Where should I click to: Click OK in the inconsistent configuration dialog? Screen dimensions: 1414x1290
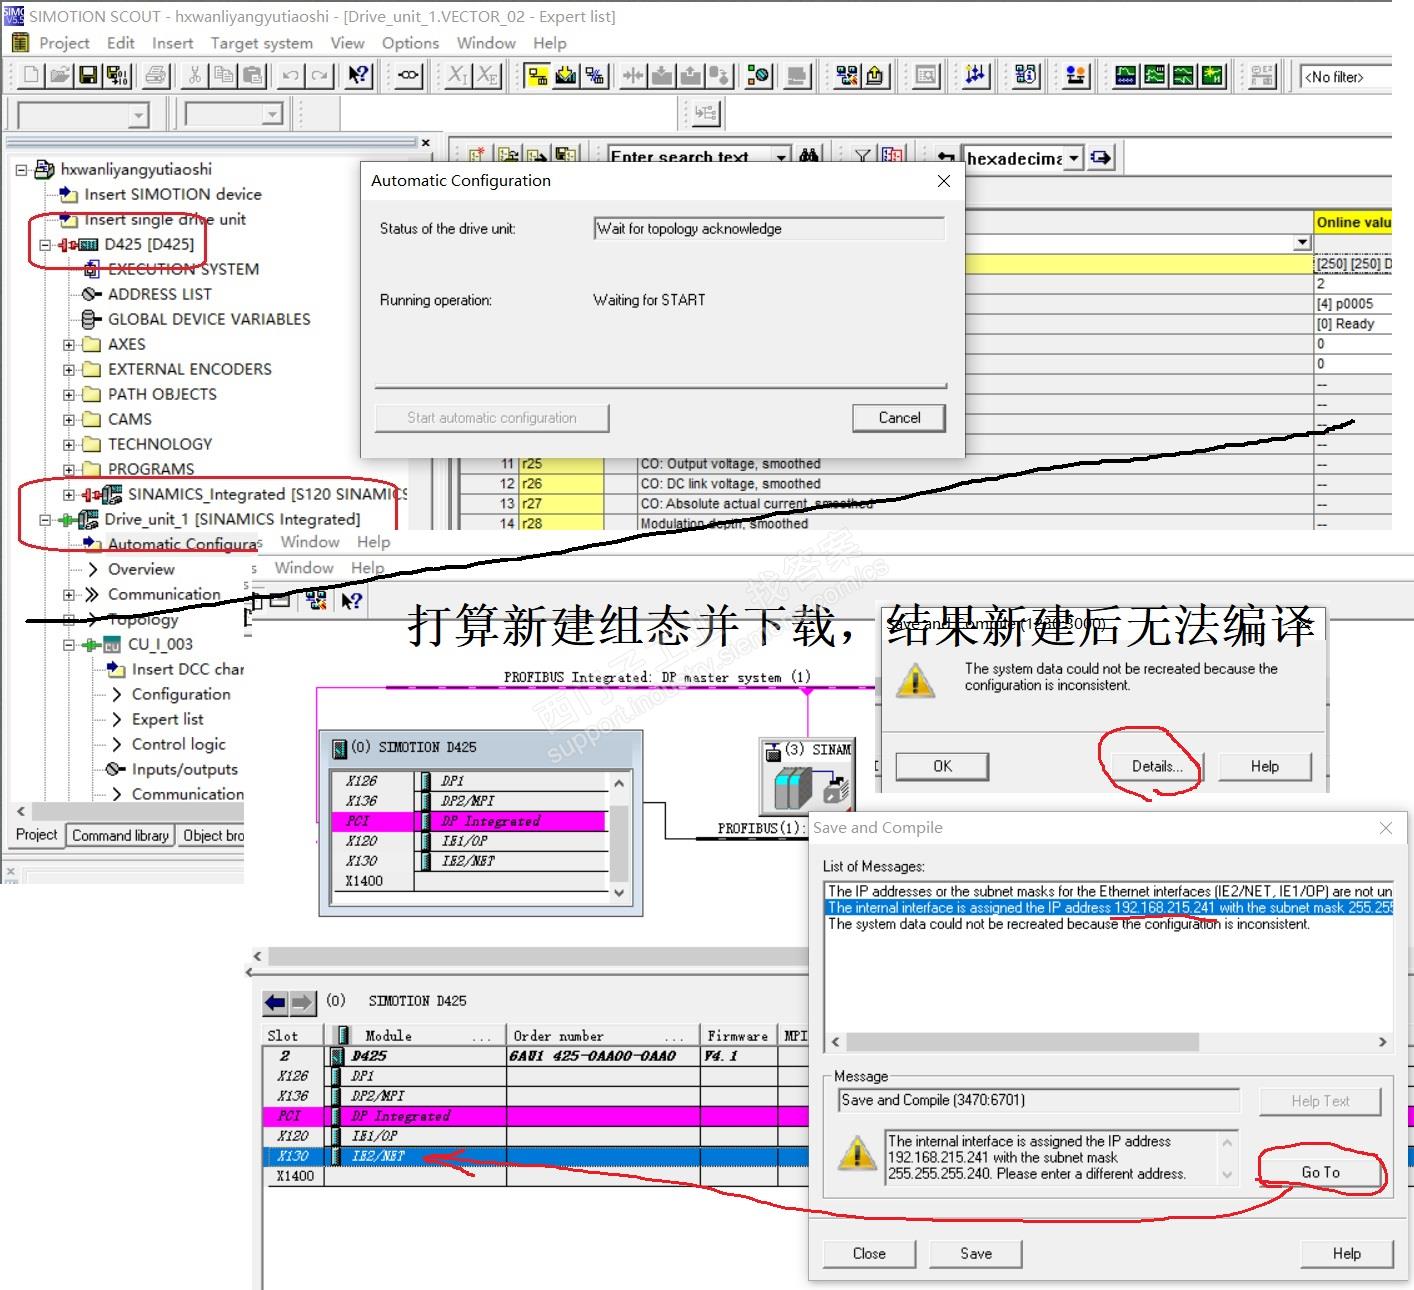(x=942, y=766)
